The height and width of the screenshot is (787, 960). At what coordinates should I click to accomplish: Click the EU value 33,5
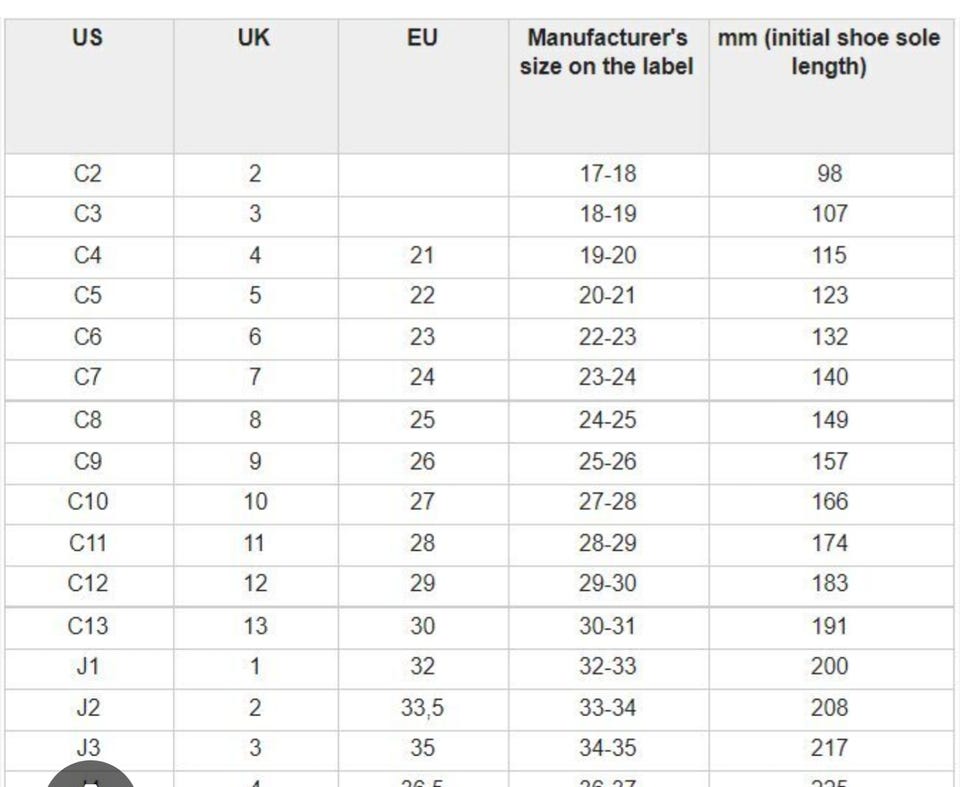[422, 708]
